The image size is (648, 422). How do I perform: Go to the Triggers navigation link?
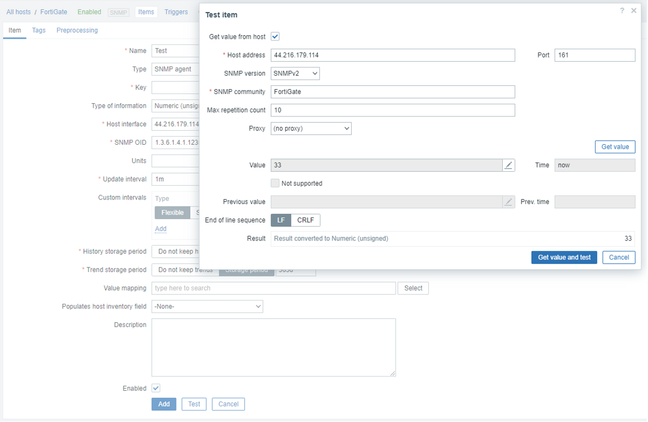click(176, 12)
